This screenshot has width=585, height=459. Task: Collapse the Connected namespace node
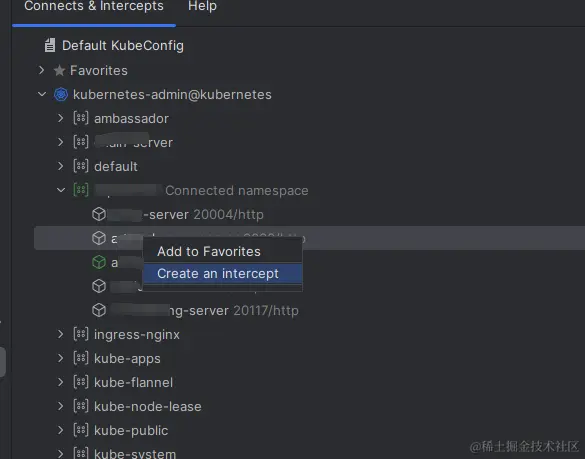coord(61,190)
